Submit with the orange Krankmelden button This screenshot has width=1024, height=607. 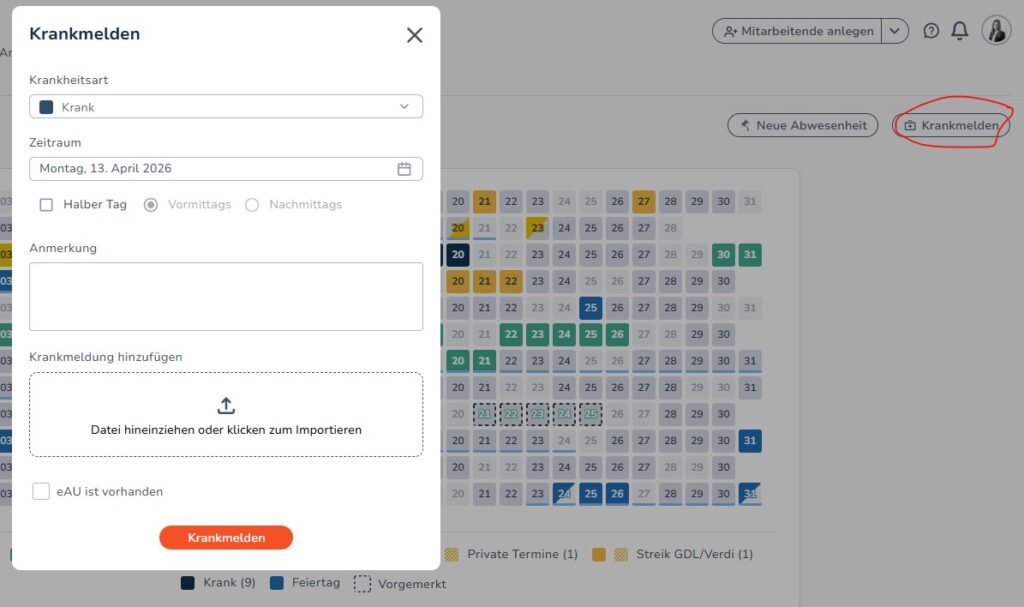(226, 537)
